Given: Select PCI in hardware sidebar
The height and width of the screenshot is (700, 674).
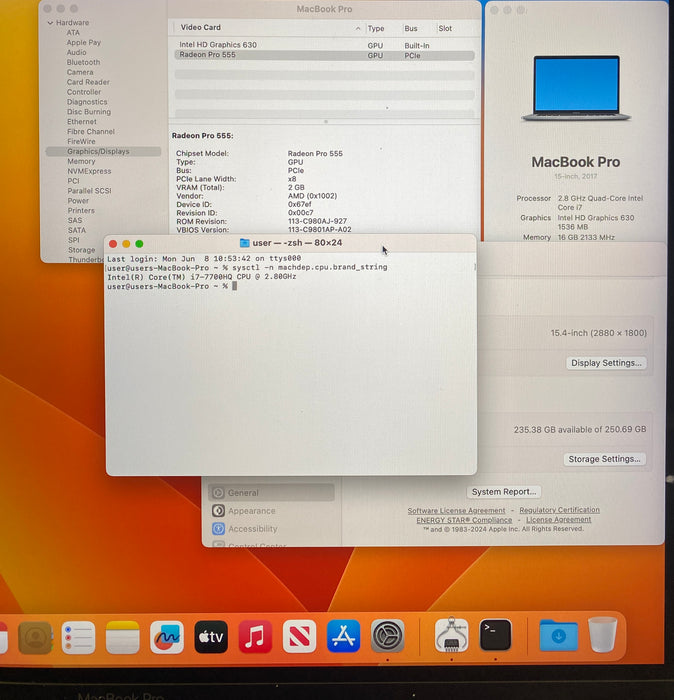Looking at the screenshot, I should (x=74, y=181).
